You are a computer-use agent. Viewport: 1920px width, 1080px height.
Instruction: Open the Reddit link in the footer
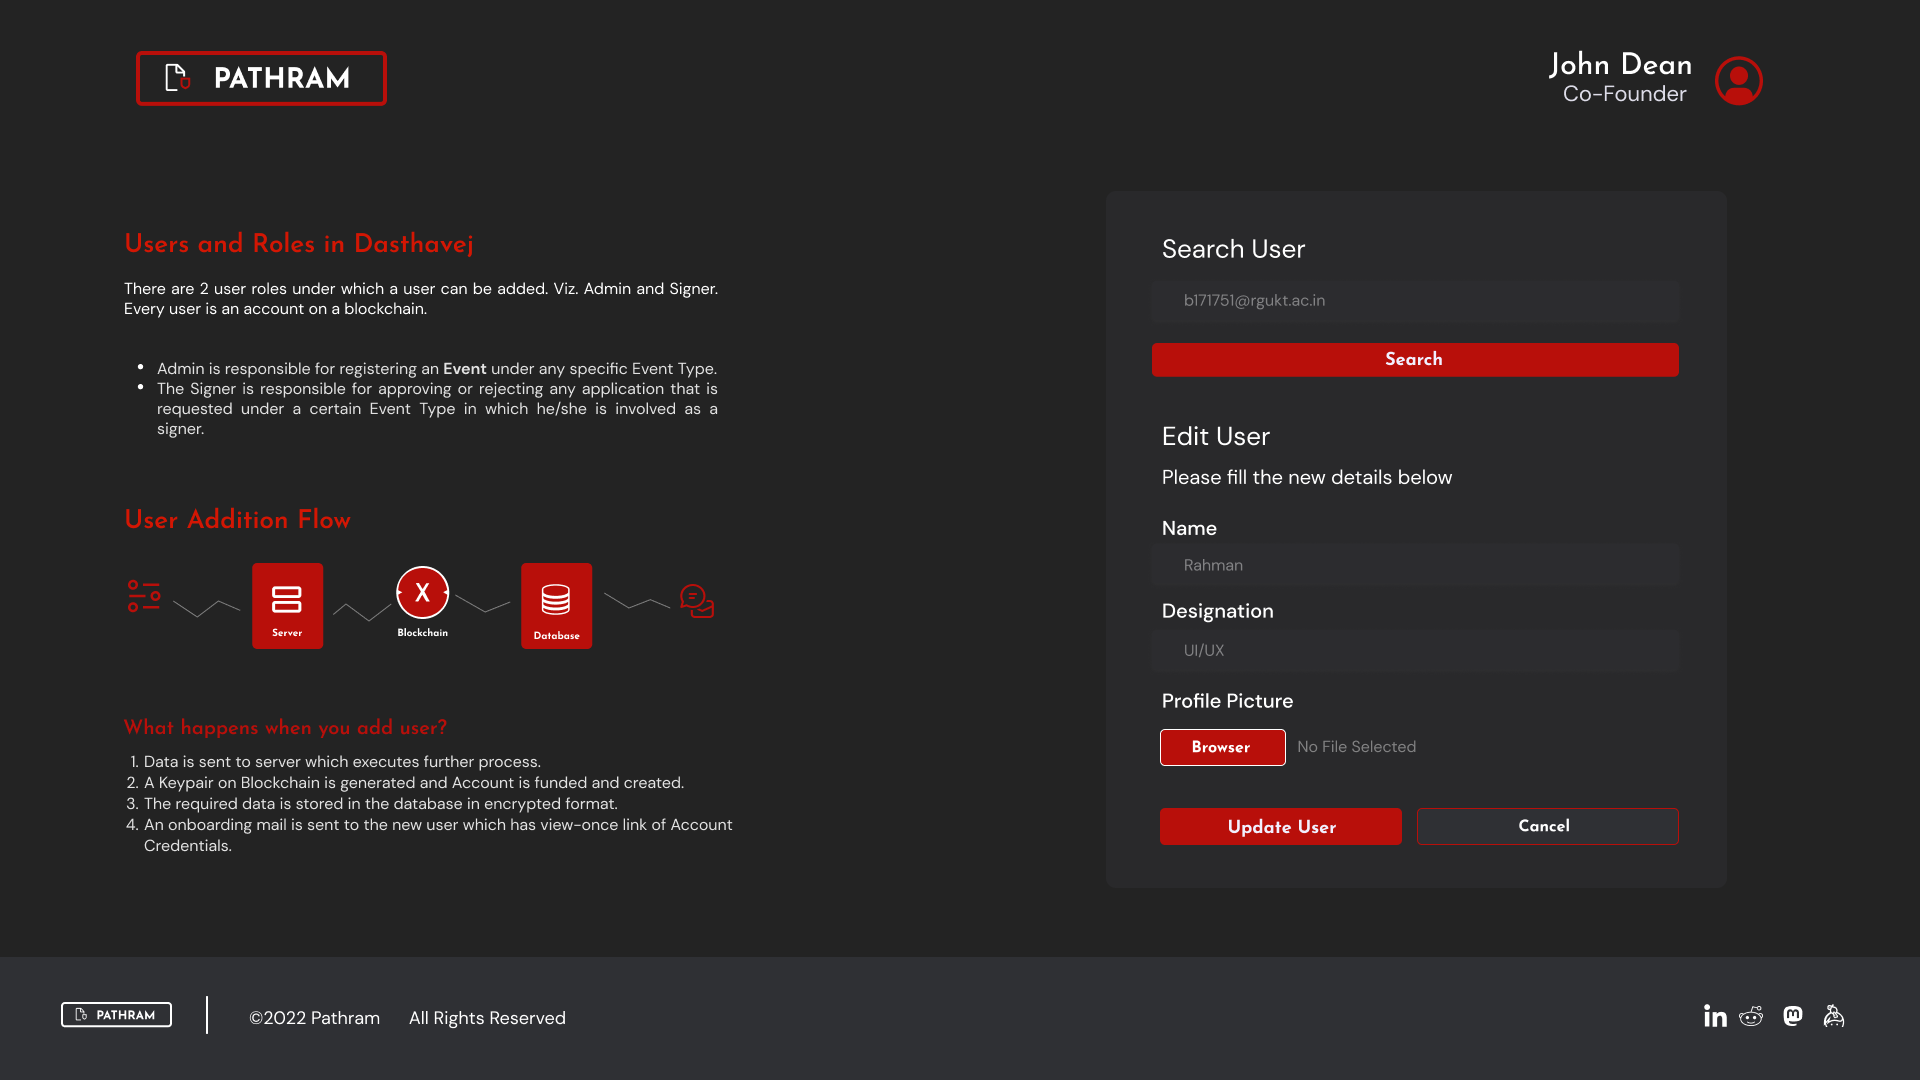coord(1751,1016)
